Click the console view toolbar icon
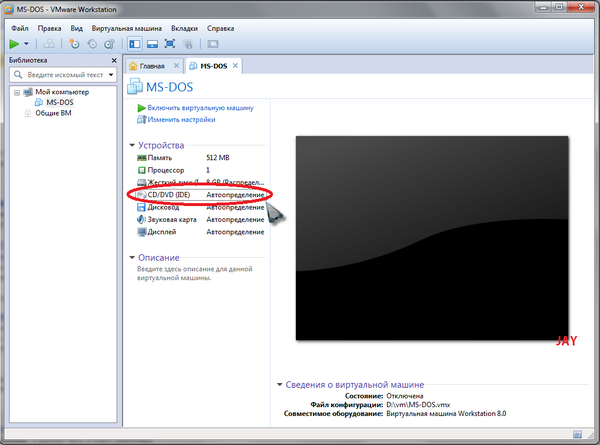Screen dimensions: 600x445 click(x=213, y=44)
